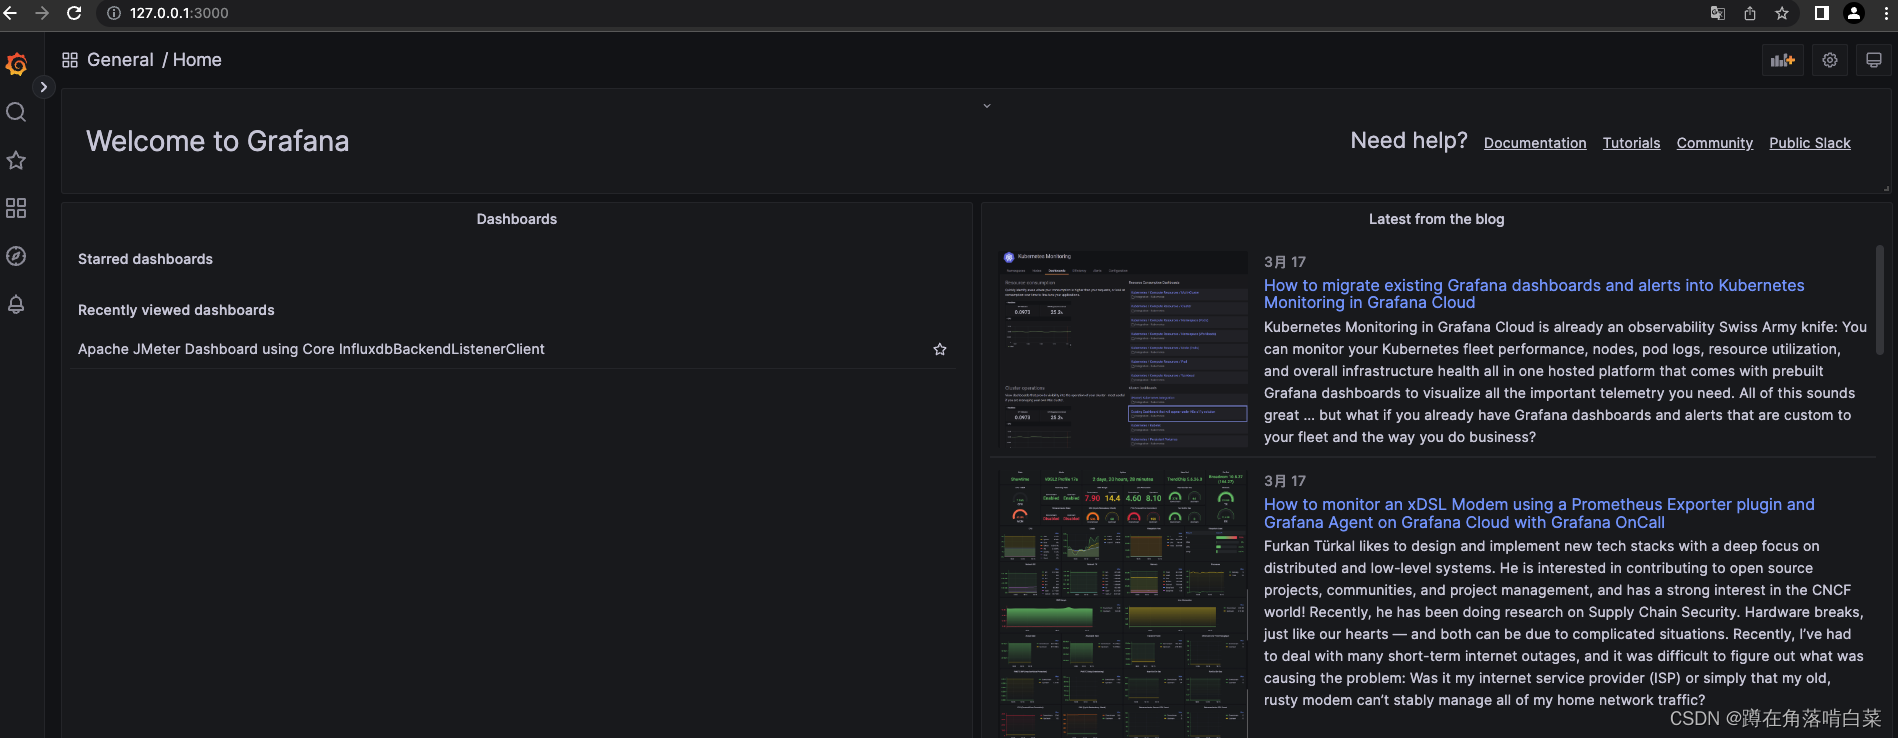Open the Alerting bell icon
This screenshot has width=1898, height=738.
16,304
